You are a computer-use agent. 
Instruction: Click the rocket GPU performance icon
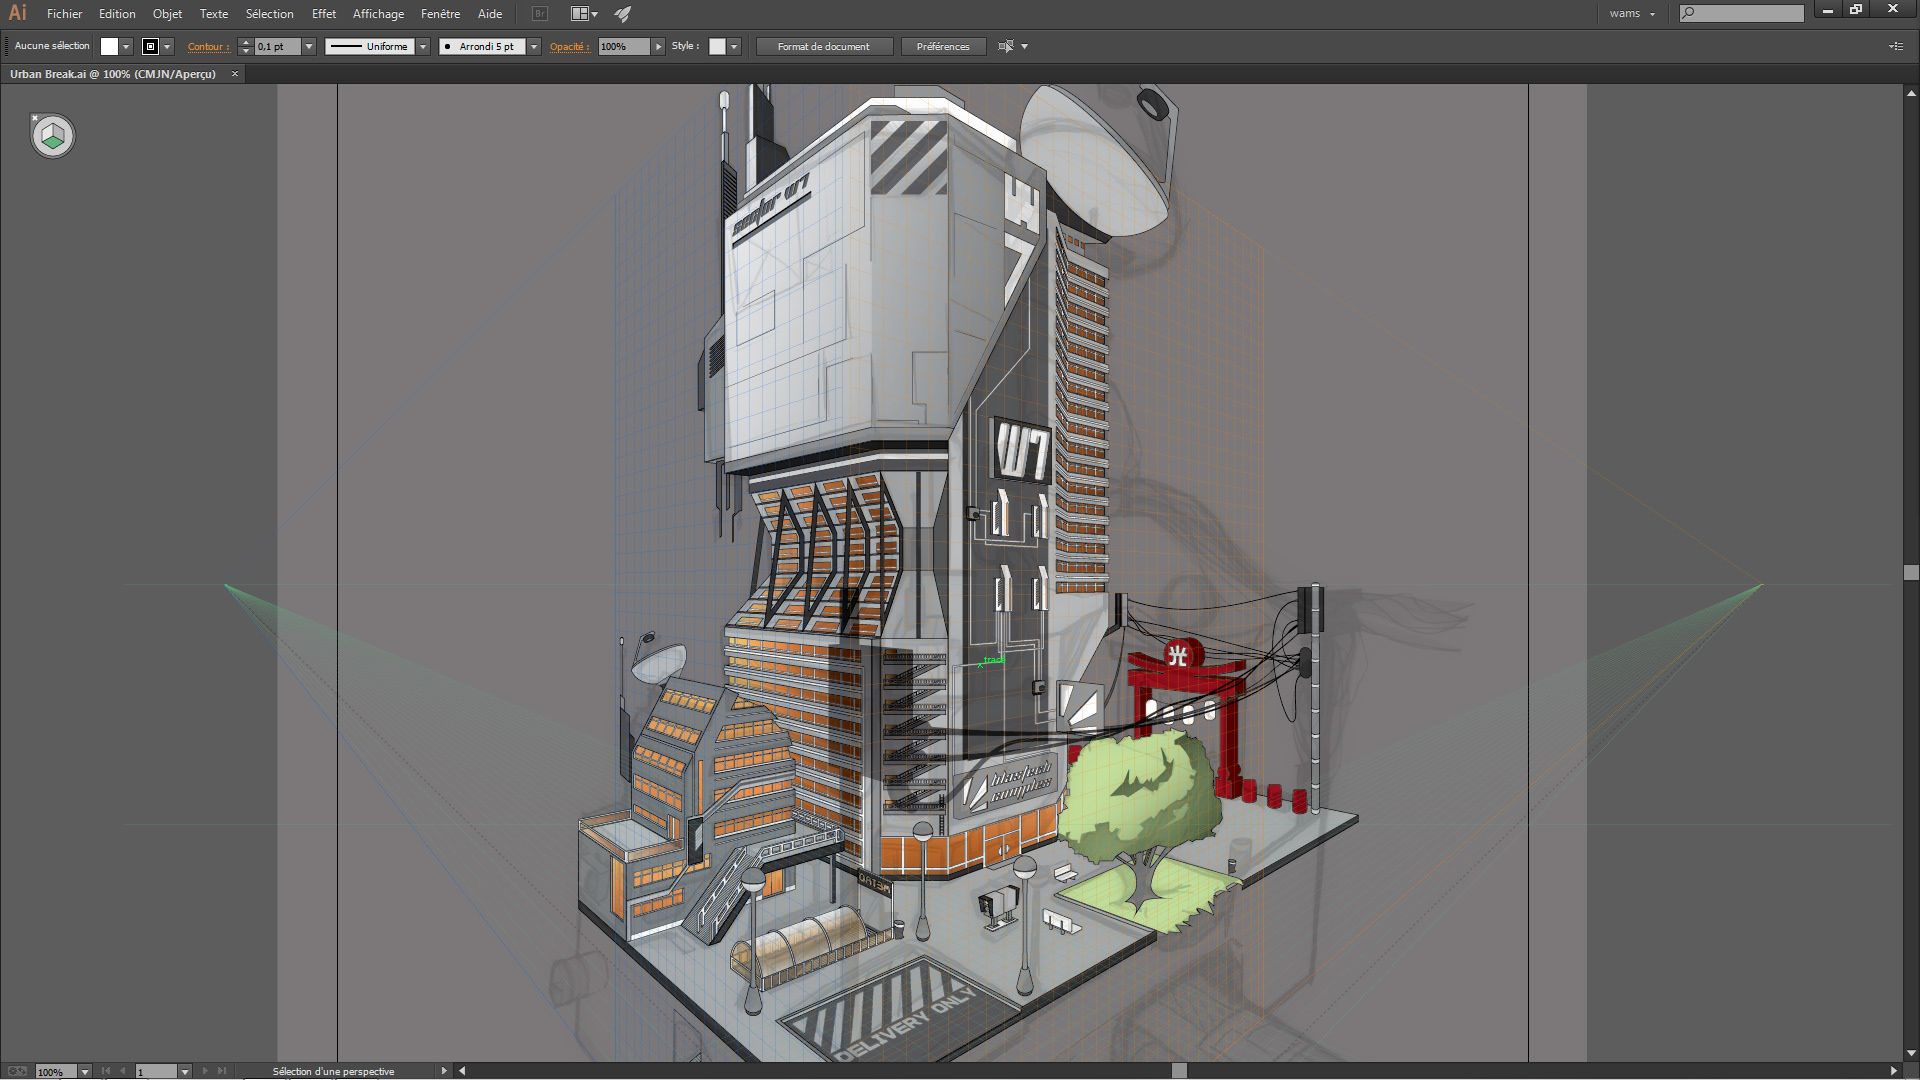coord(623,14)
